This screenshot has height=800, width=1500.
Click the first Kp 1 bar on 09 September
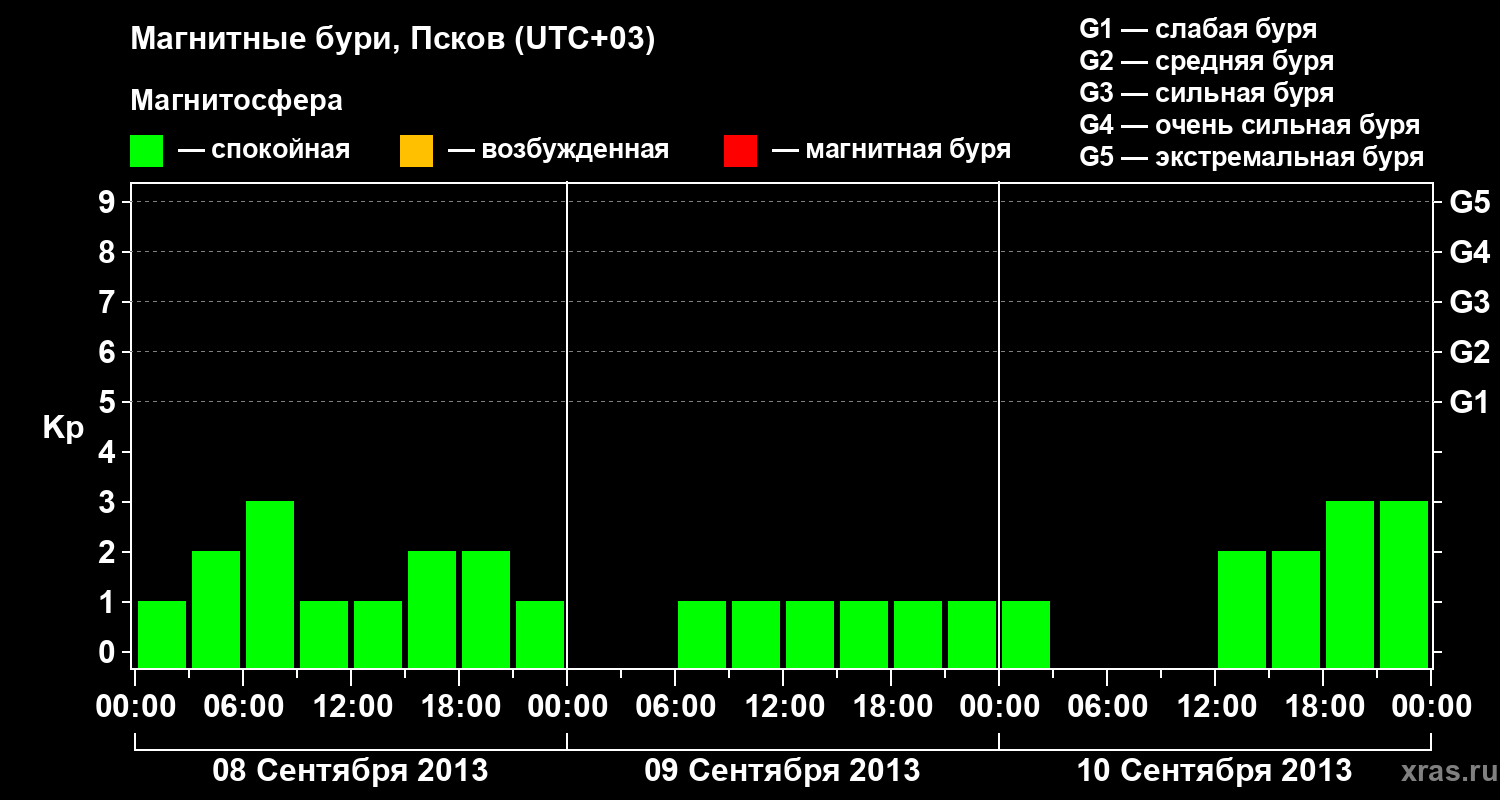(x=702, y=634)
